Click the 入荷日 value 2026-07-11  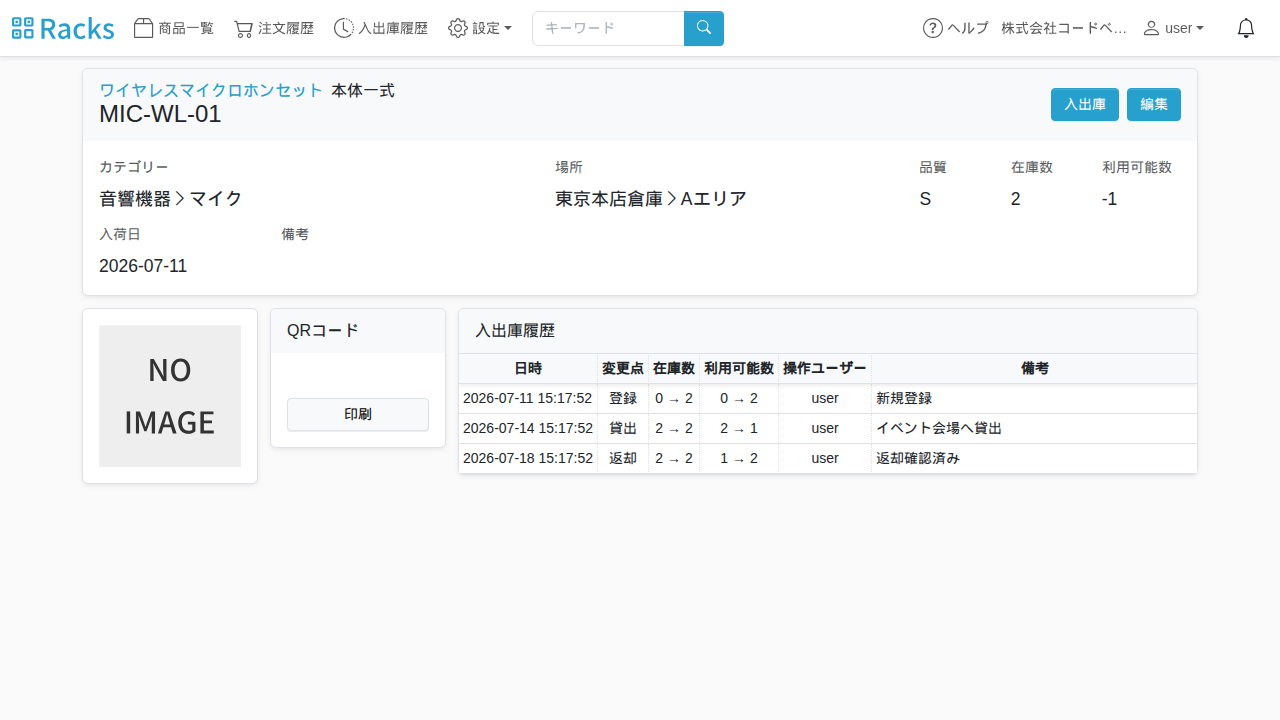tap(143, 266)
